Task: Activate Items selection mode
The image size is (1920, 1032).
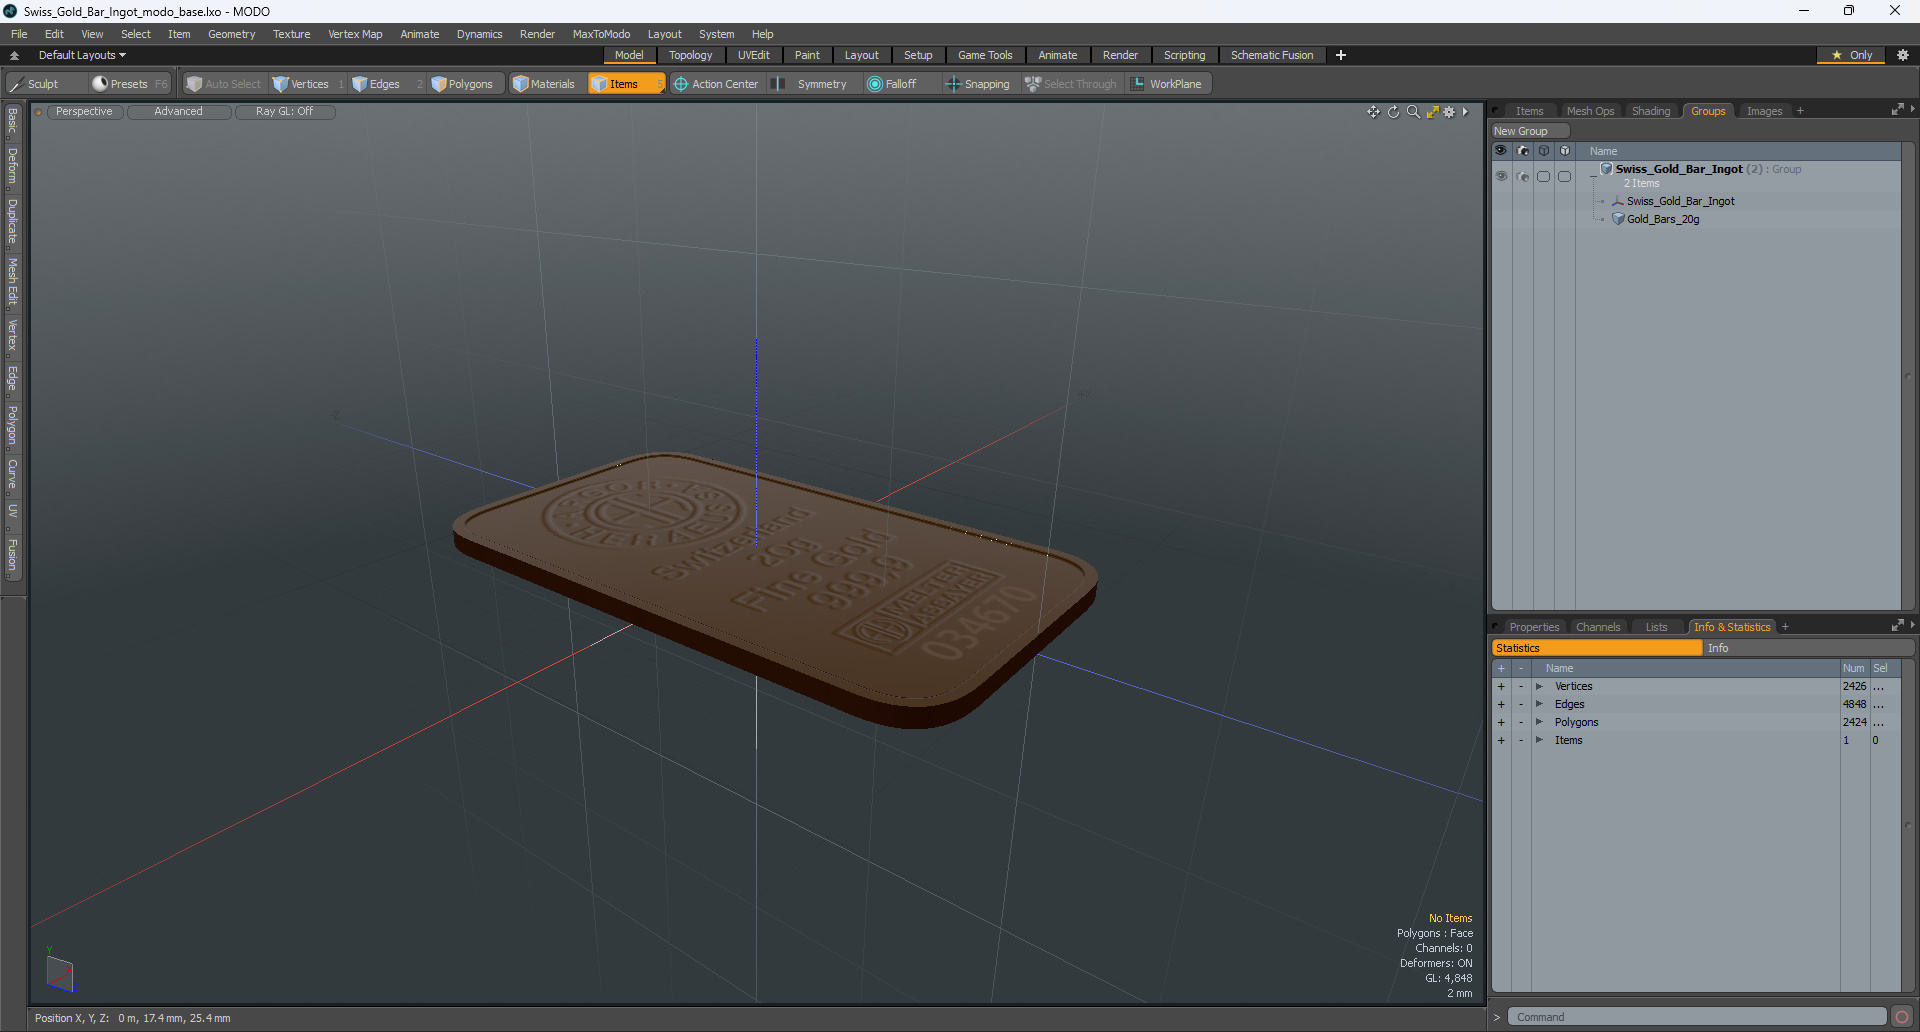Action: point(622,84)
